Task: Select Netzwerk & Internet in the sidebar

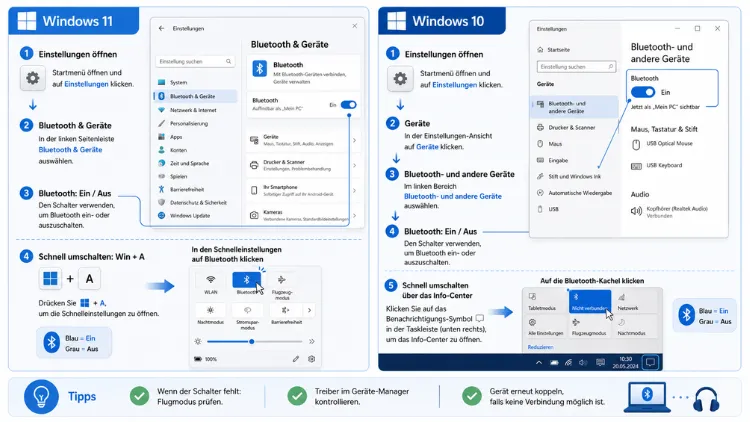Action: (x=195, y=110)
